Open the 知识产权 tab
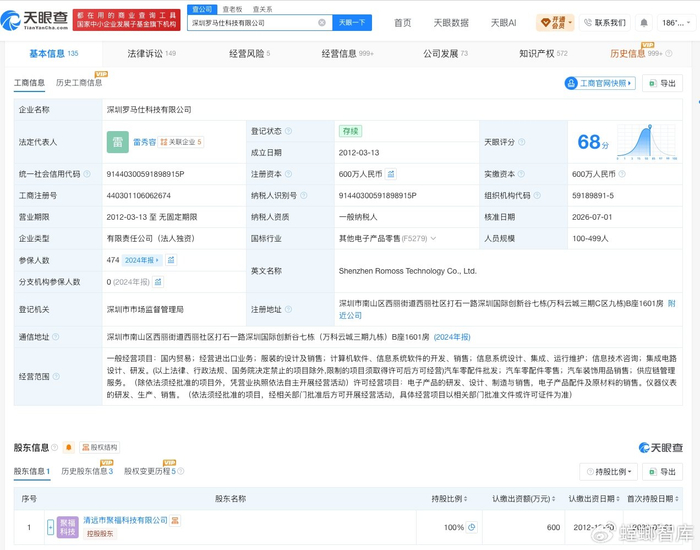This screenshot has width=700, height=550. (543, 54)
